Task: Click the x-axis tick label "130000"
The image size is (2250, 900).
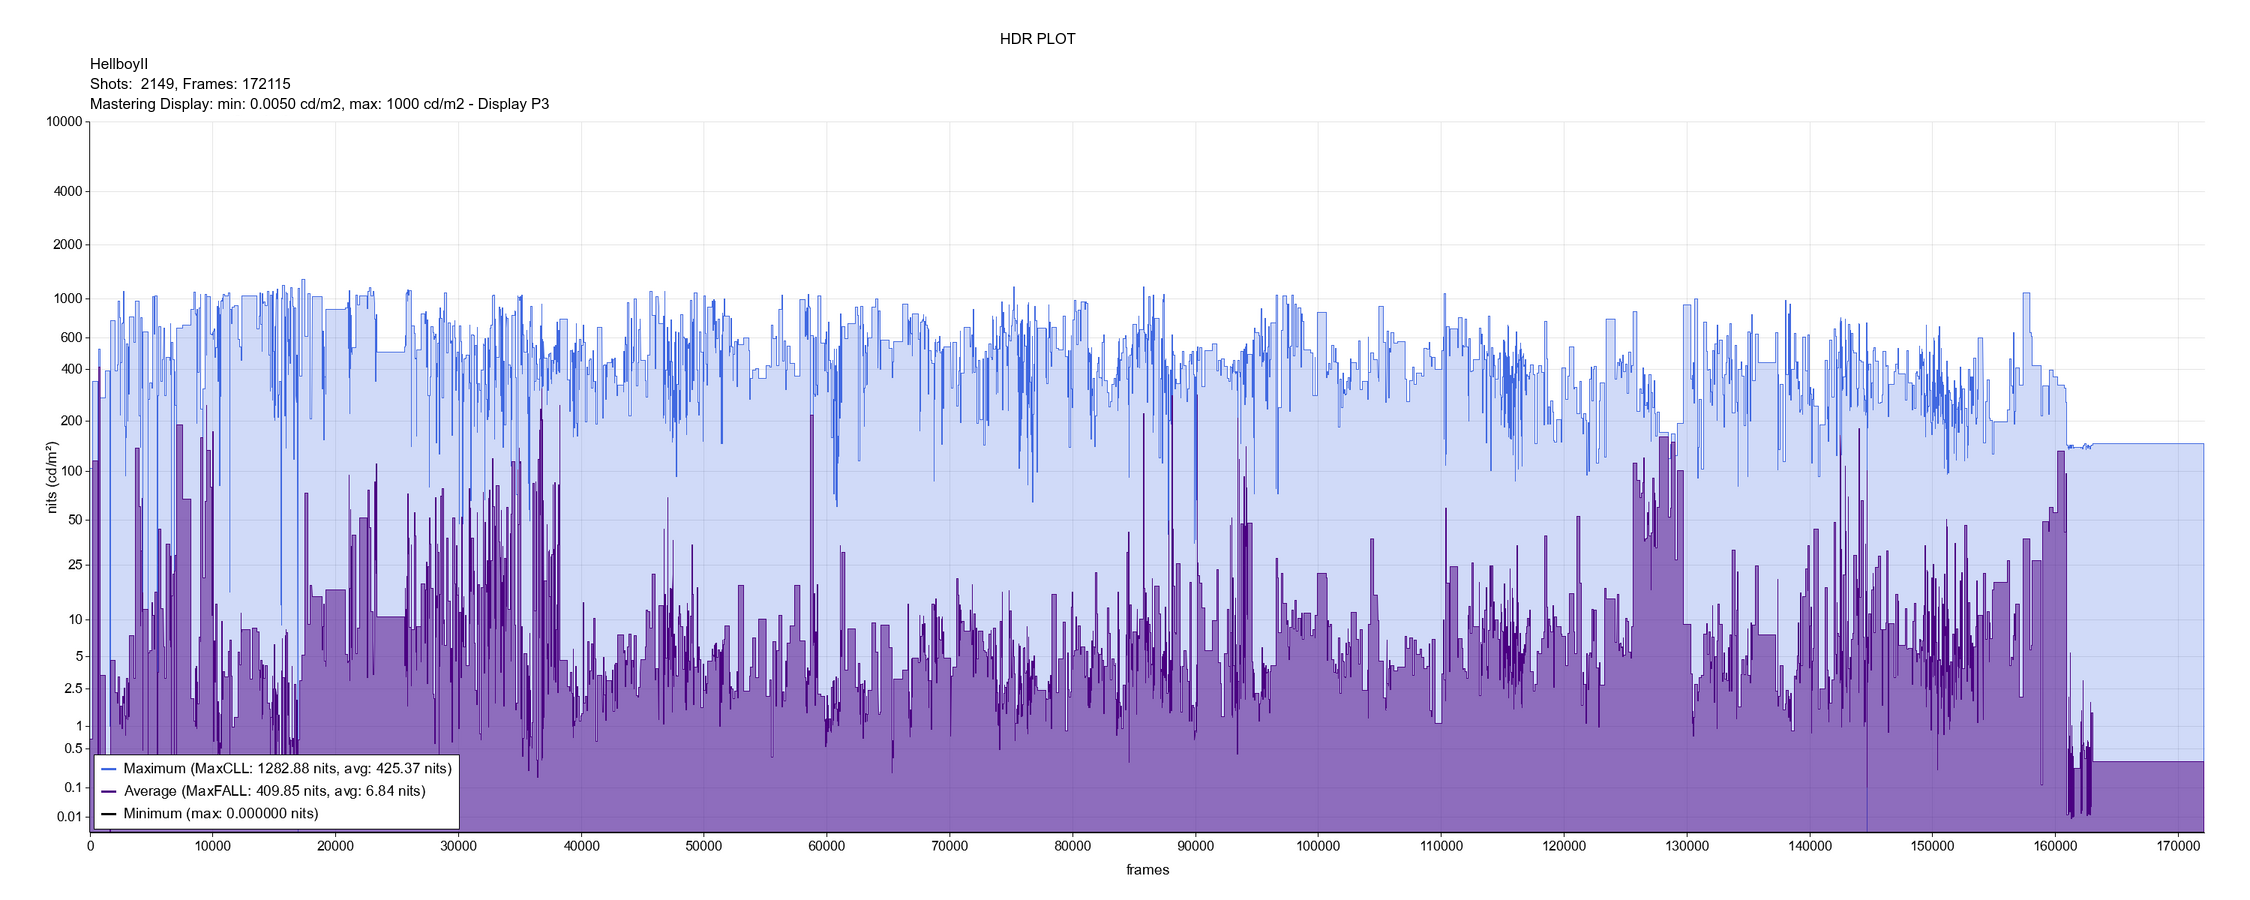Action: tap(1686, 847)
